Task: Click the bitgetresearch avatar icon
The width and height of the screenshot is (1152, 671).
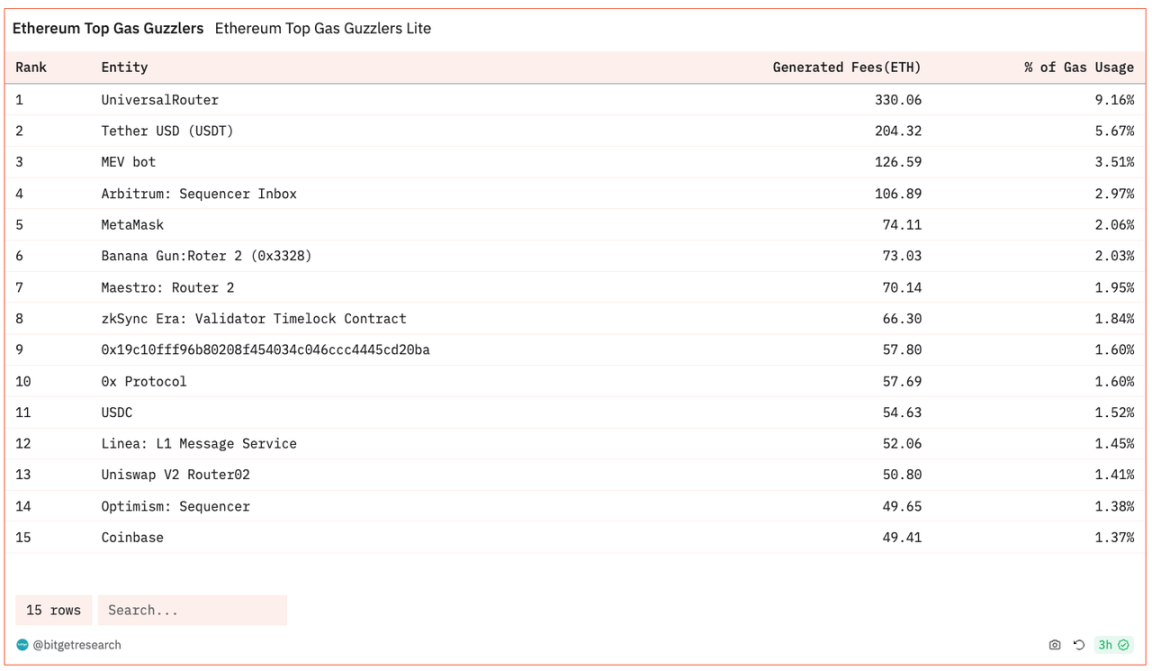Action: 23,645
